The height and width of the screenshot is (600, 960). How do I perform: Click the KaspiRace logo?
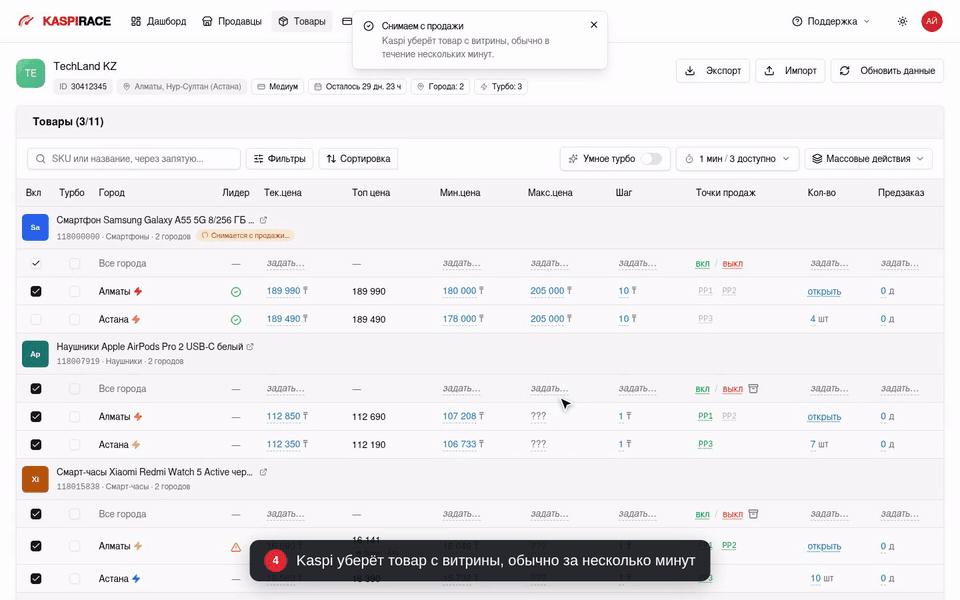click(x=65, y=21)
